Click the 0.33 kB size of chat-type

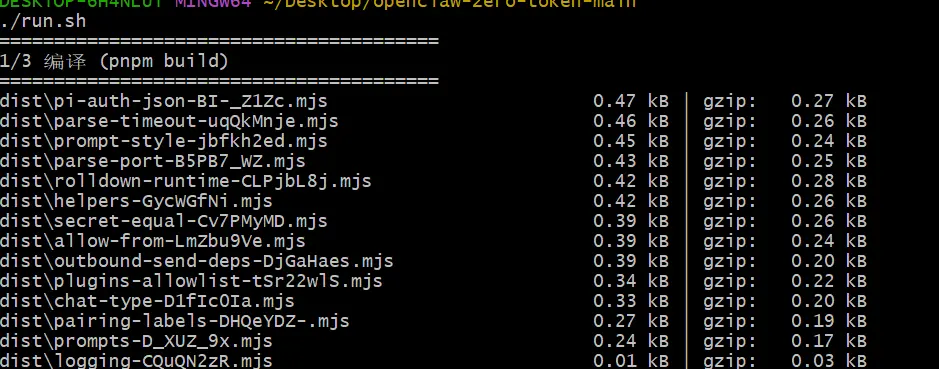click(631, 301)
